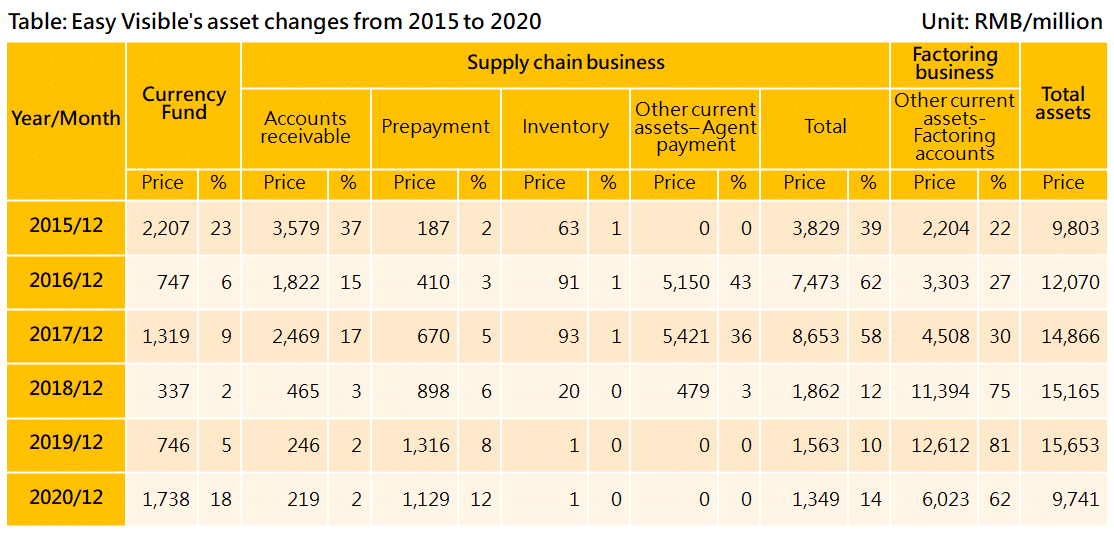
Task: Select 'Other current assets-Factoring accounts' header
Action: click(955, 127)
